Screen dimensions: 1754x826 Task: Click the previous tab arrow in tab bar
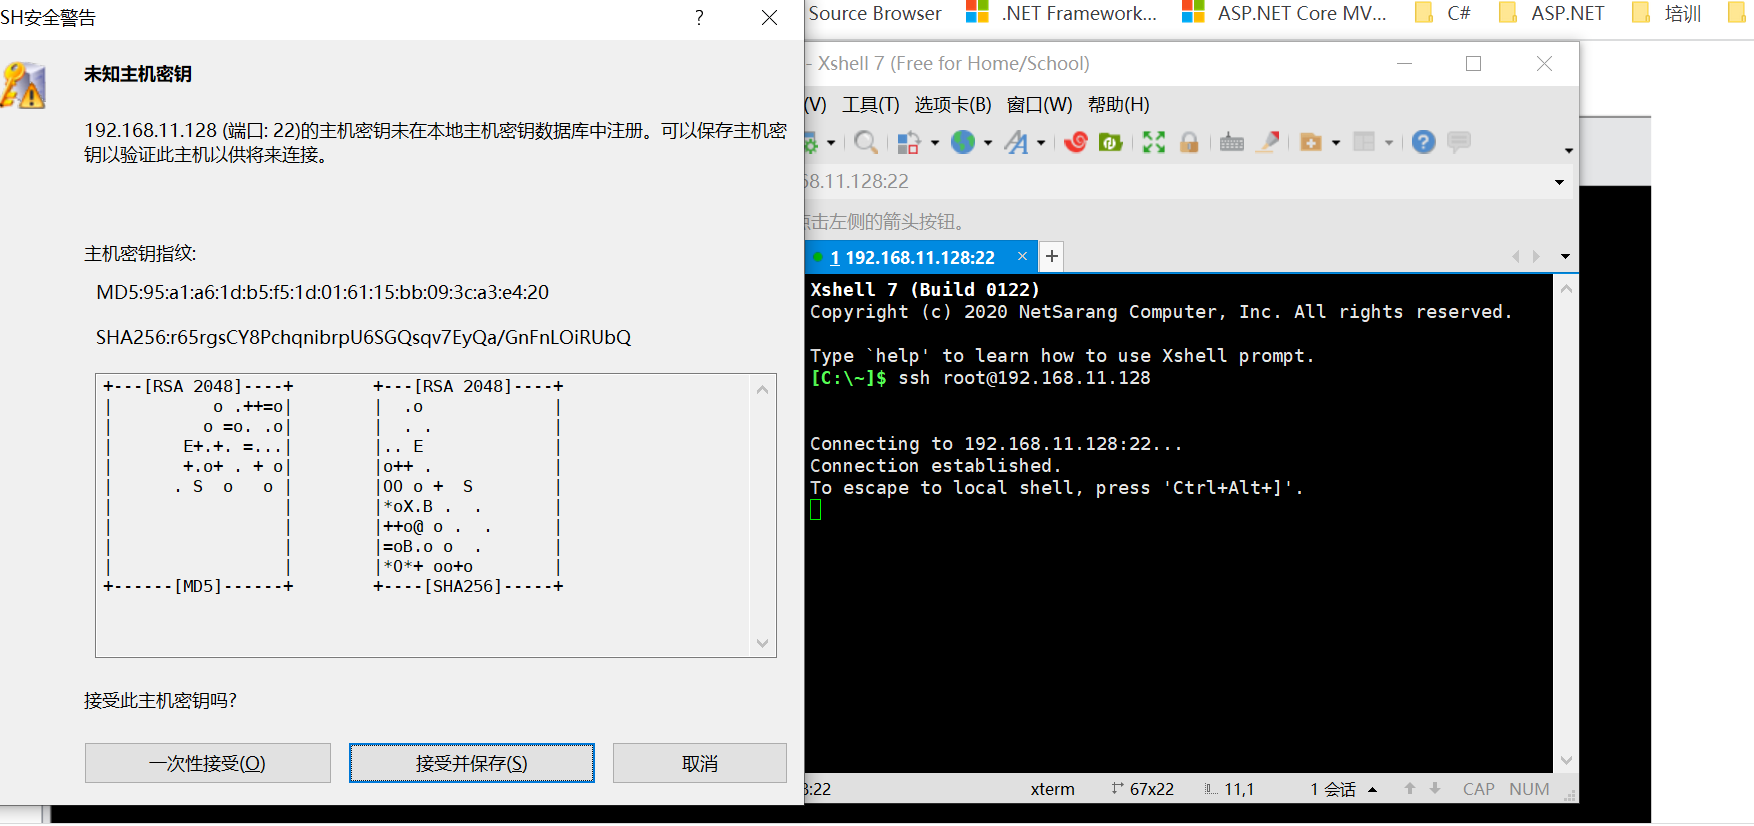tap(1516, 257)
